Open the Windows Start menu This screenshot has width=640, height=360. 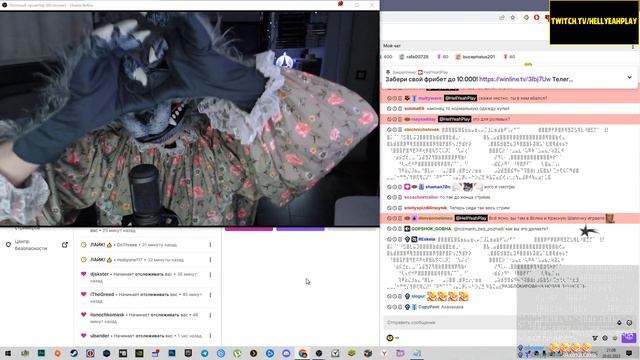pyautogui.click(x=8, y=353)
